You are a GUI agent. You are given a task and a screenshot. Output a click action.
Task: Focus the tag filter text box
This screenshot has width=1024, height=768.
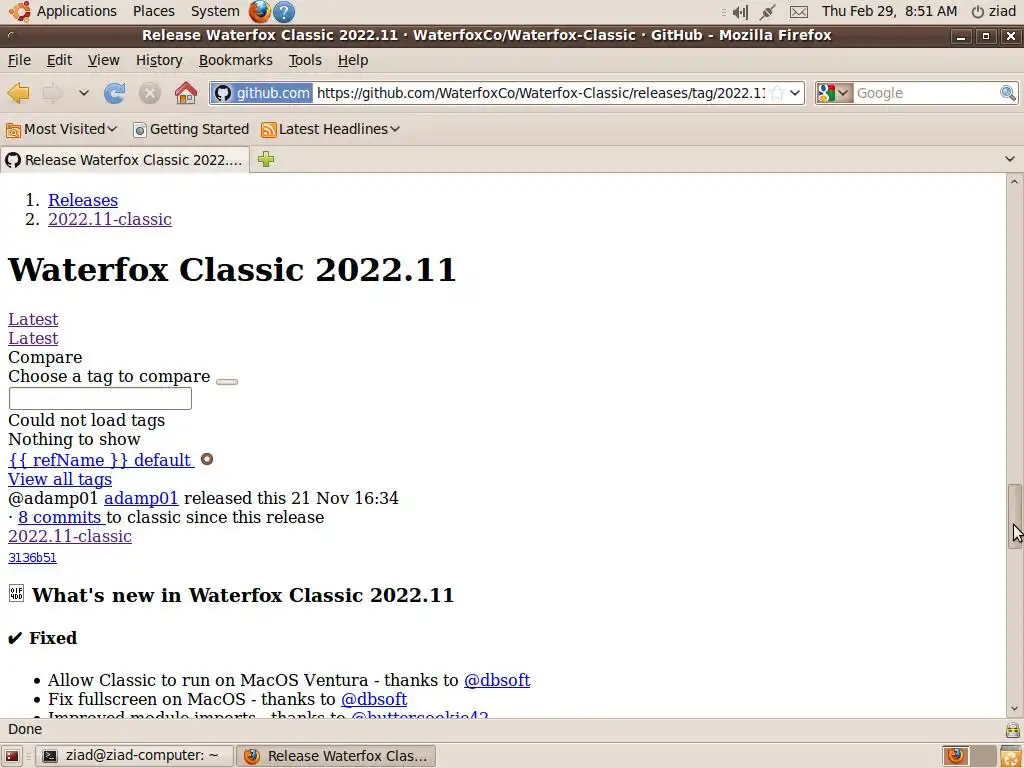(100, 398)
